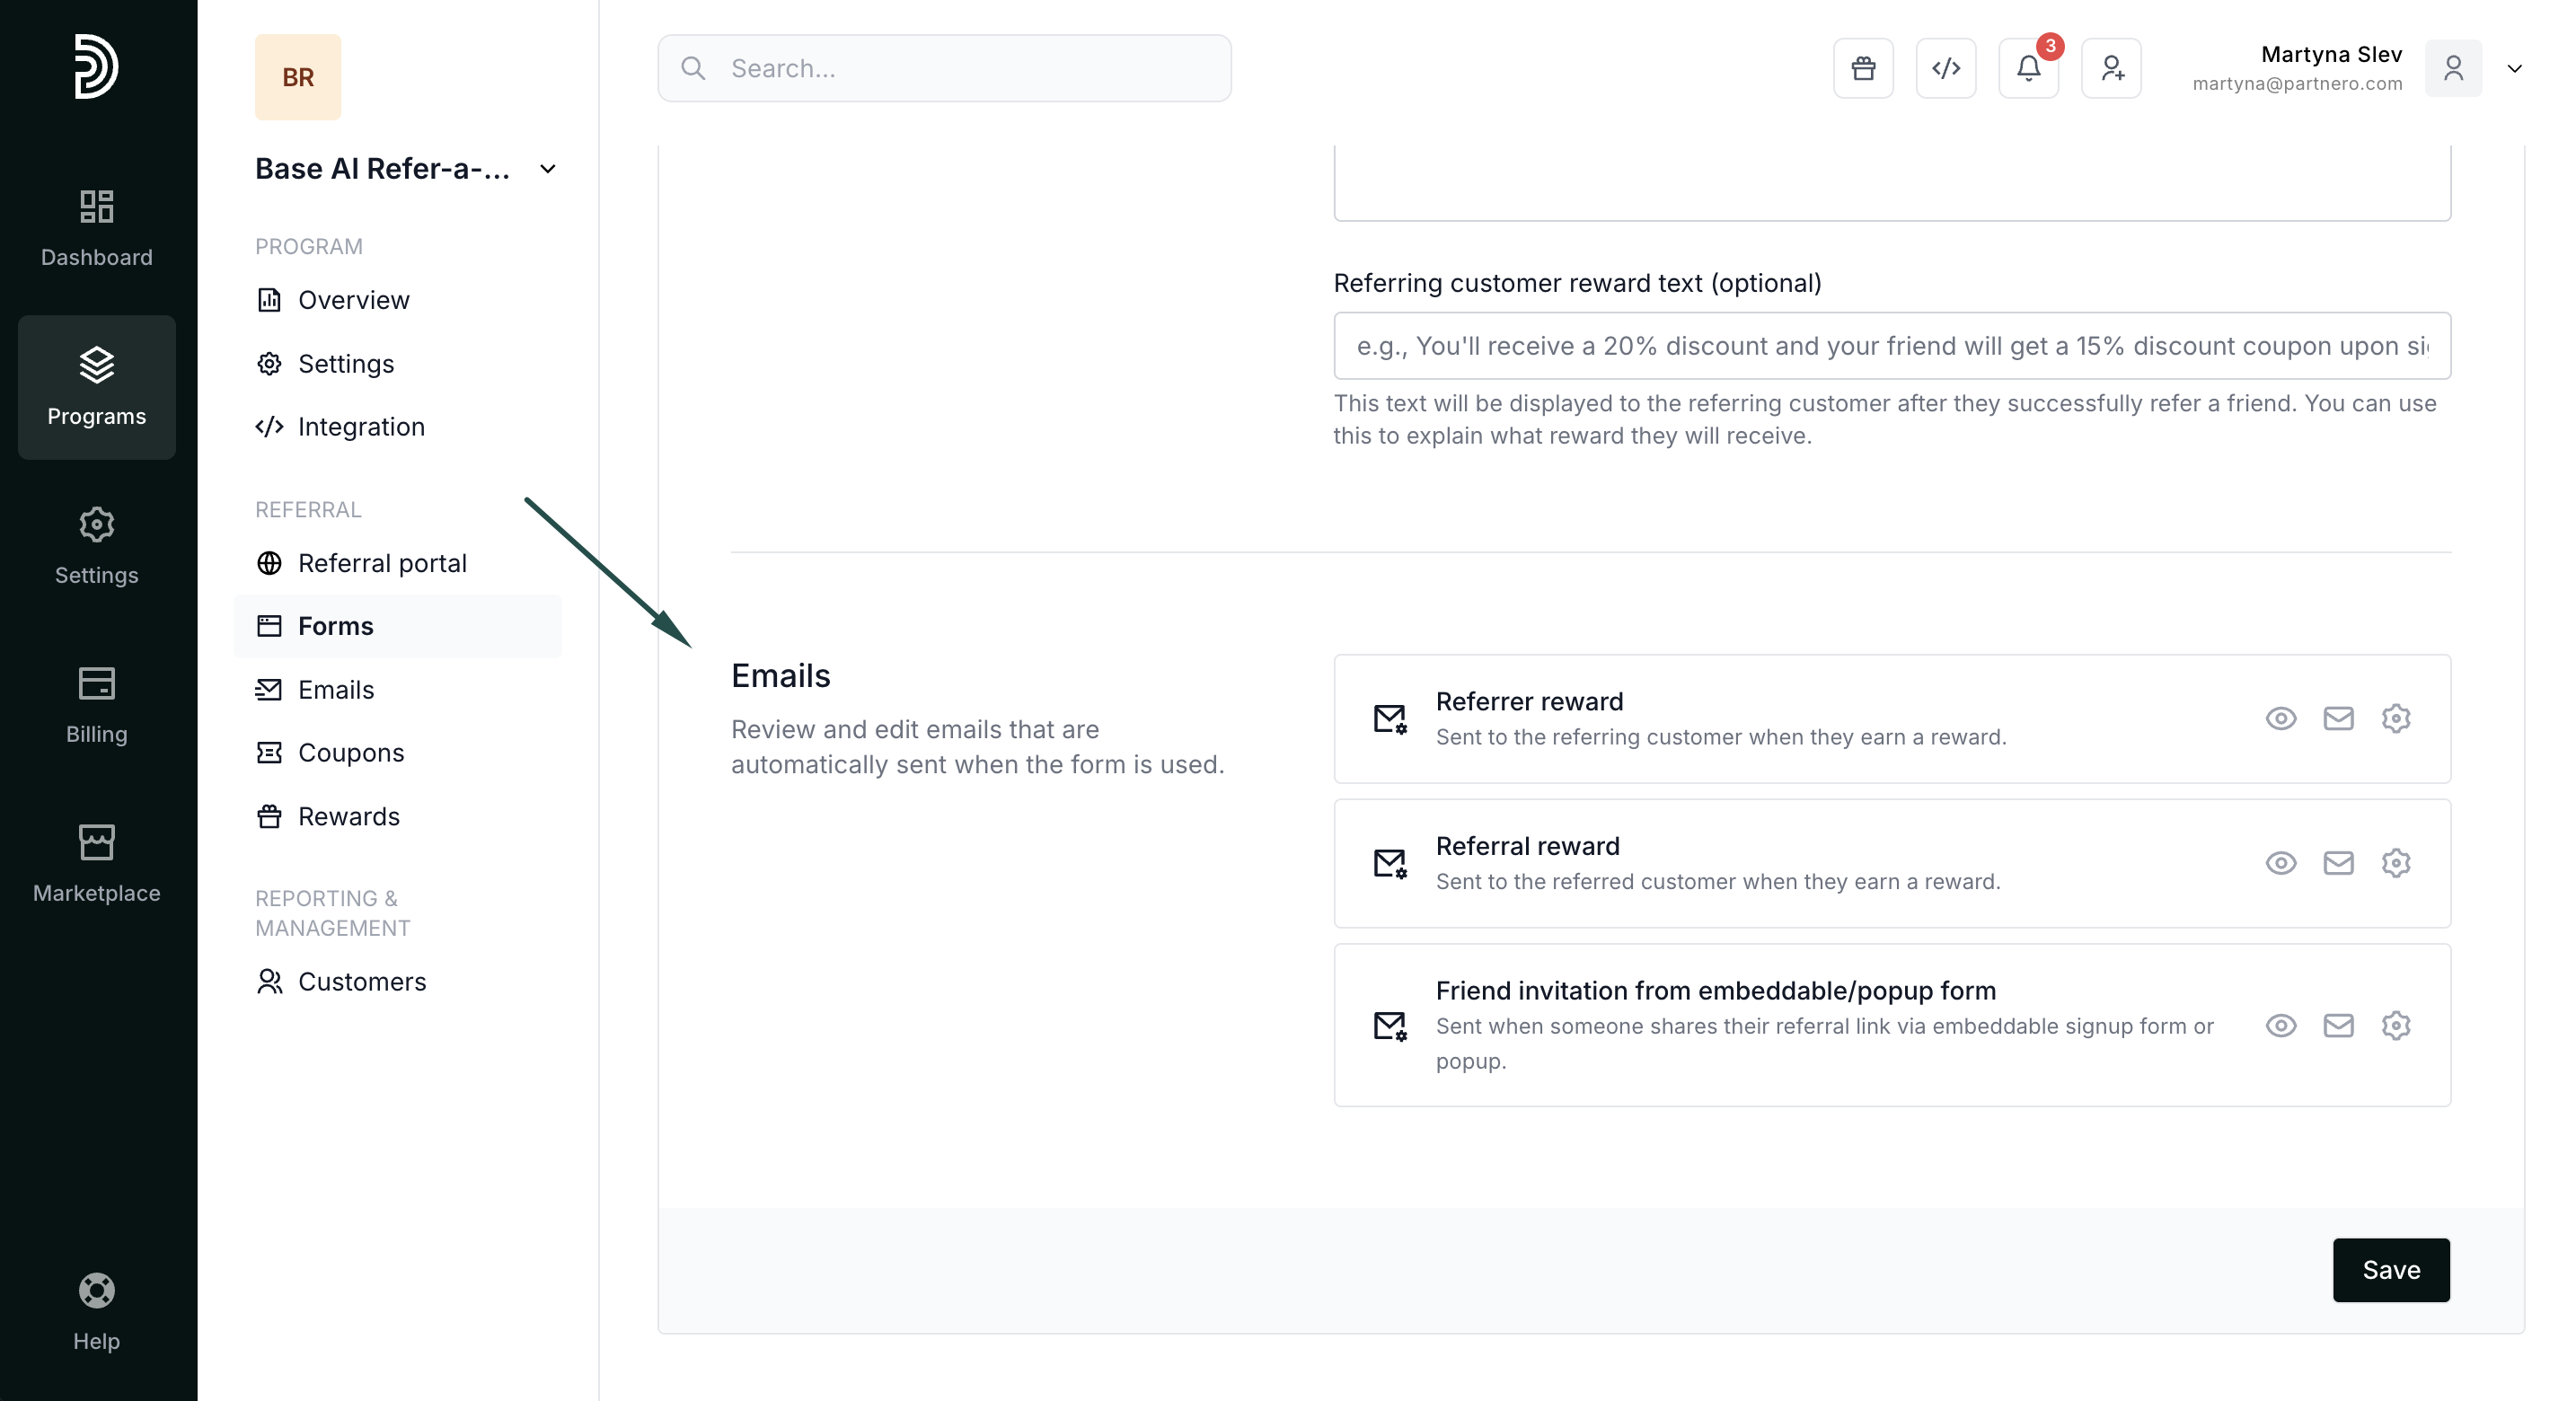Image resolution: width=2576 pixels, height=1401 pixels.
Task: Preview Referral reward email with eye icon
Action: pyautogui.click(x=2280, y=863)
